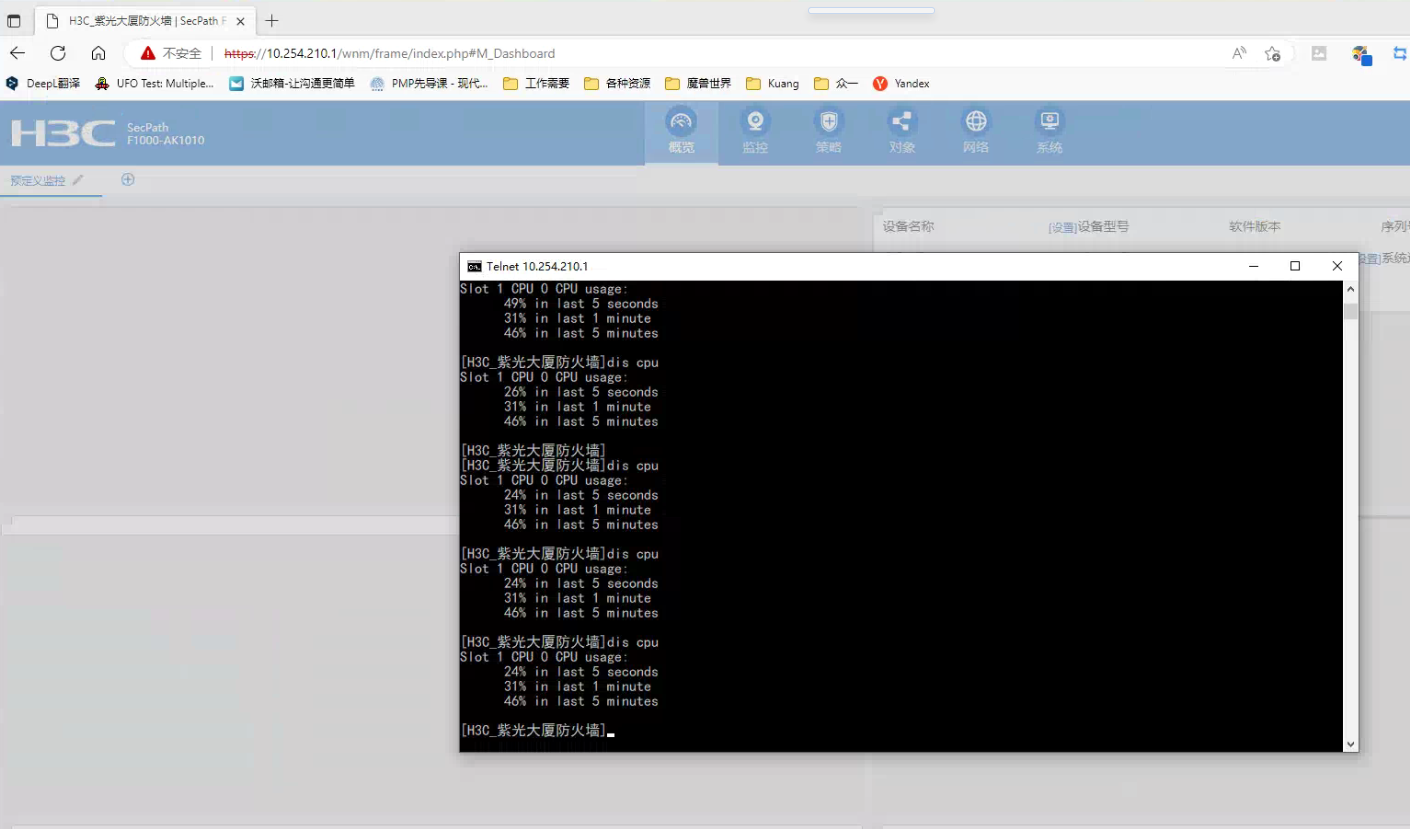Expand the 工作需要 bookmark folder

(536, 84)
